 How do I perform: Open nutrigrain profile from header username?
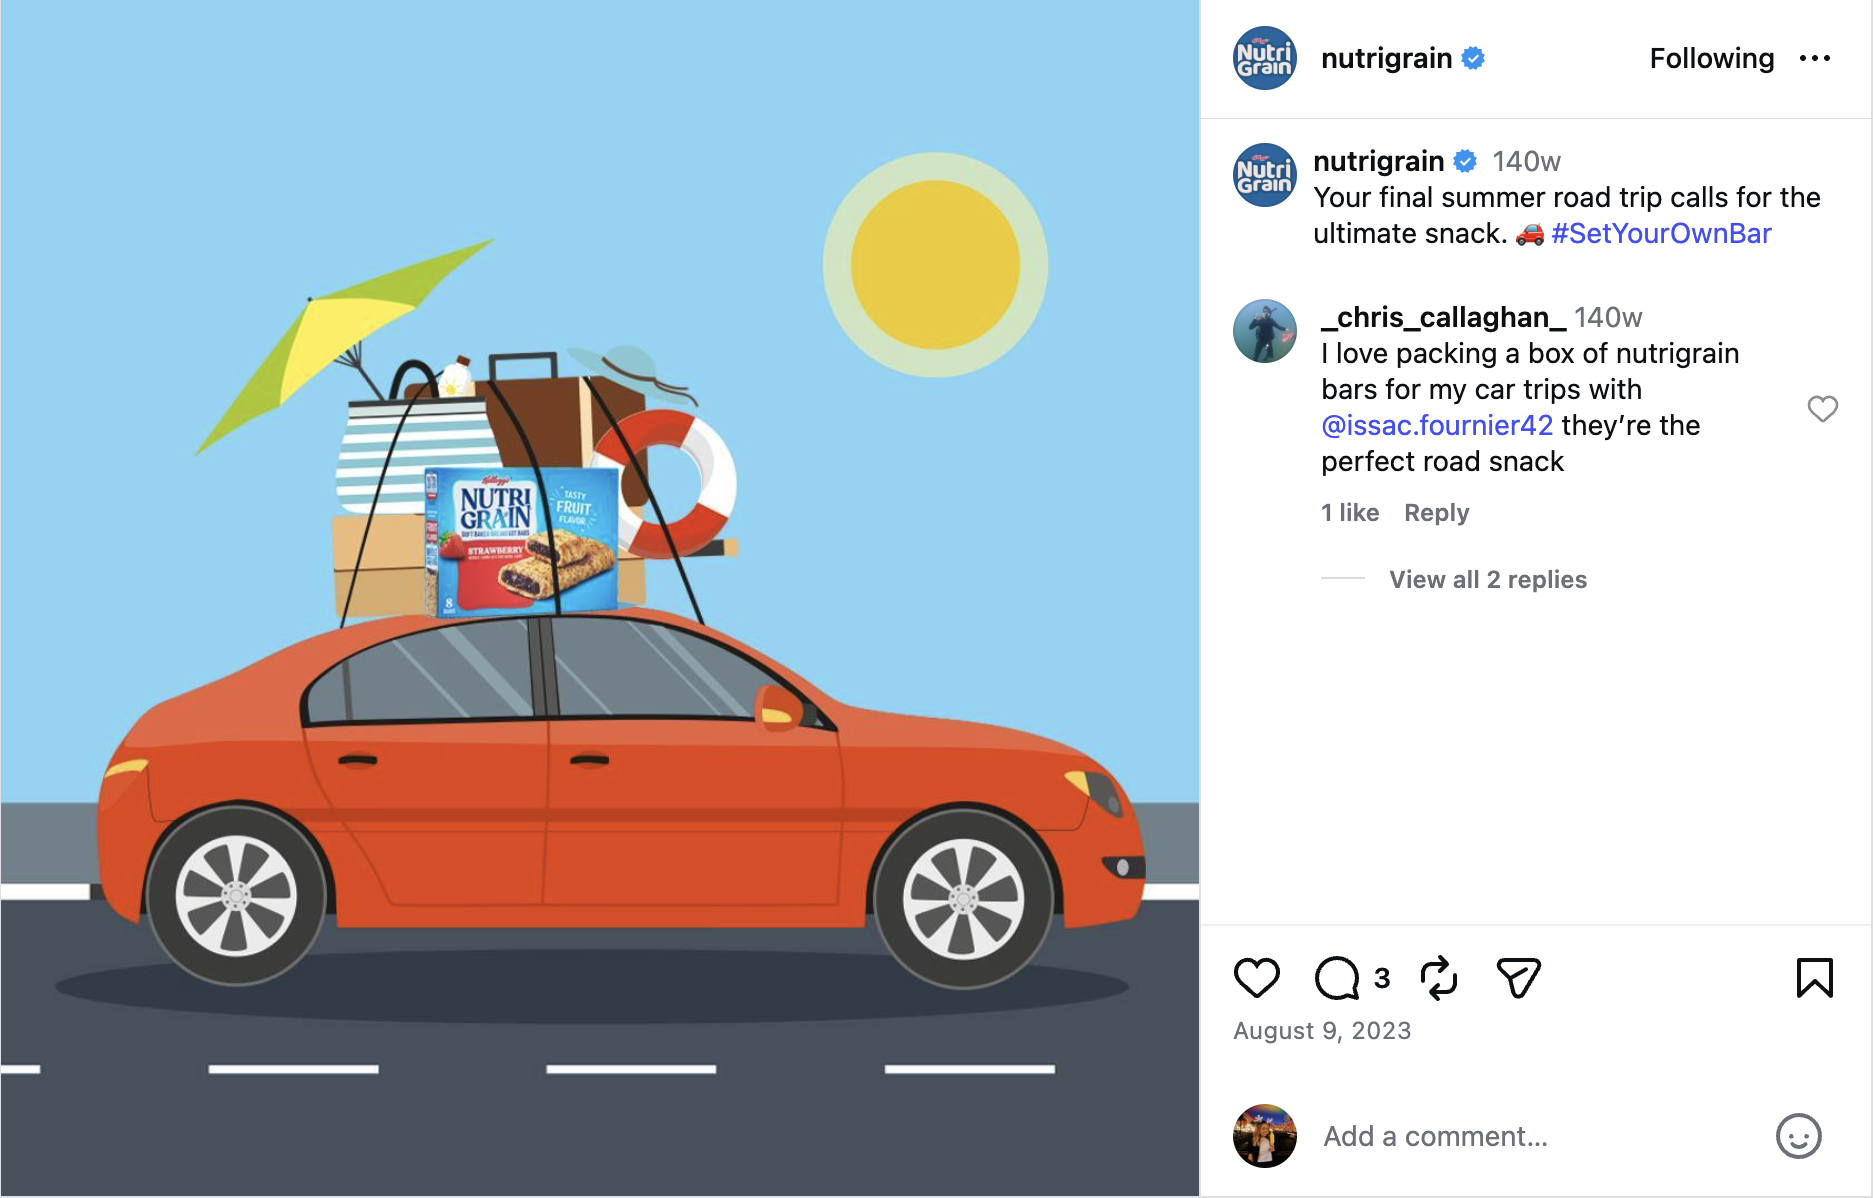(x=1386, y=59)
